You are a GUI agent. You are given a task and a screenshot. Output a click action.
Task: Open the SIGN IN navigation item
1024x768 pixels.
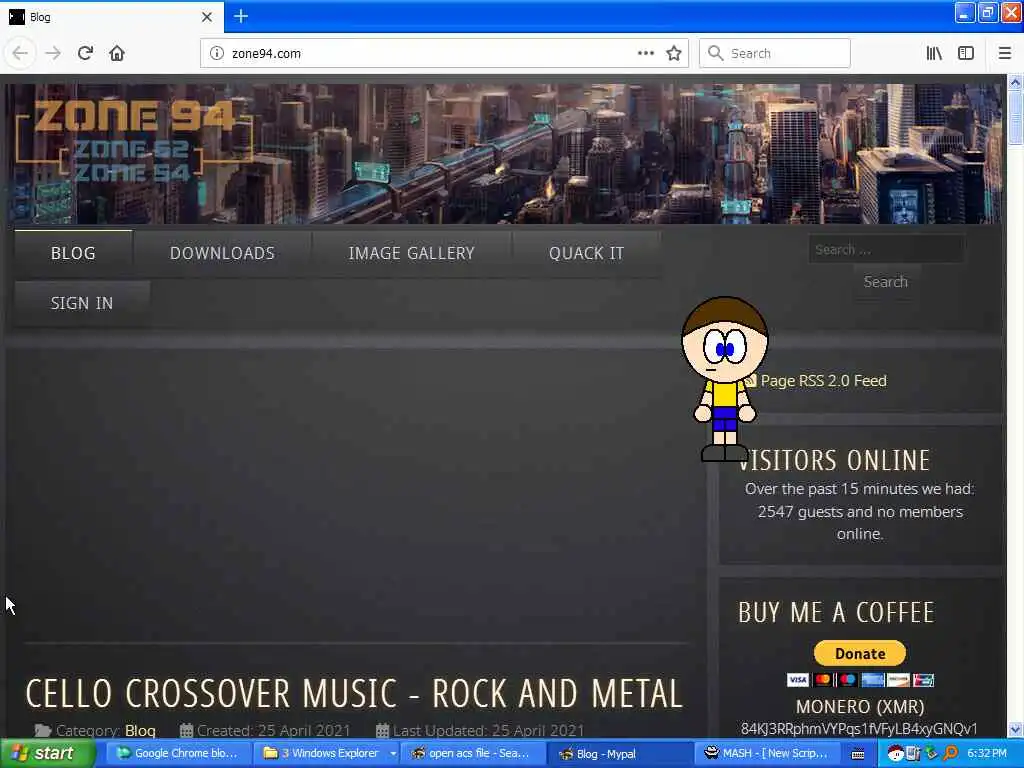point(82,303)
